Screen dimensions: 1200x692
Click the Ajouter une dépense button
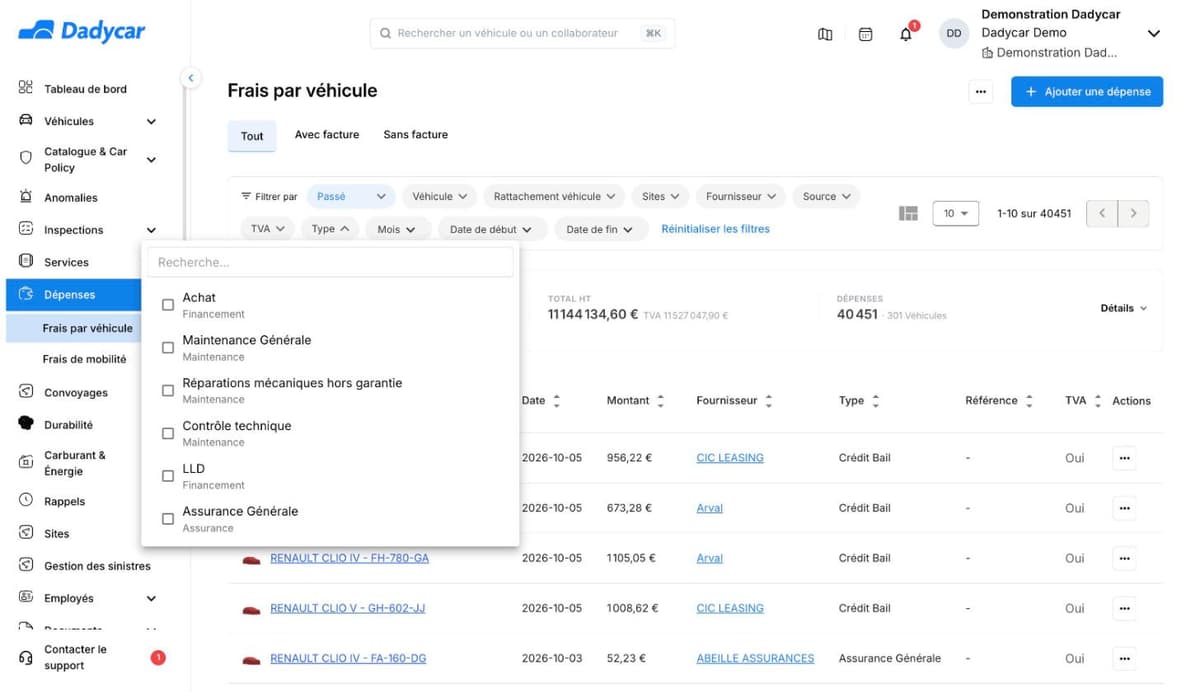tap(1087, 92)
